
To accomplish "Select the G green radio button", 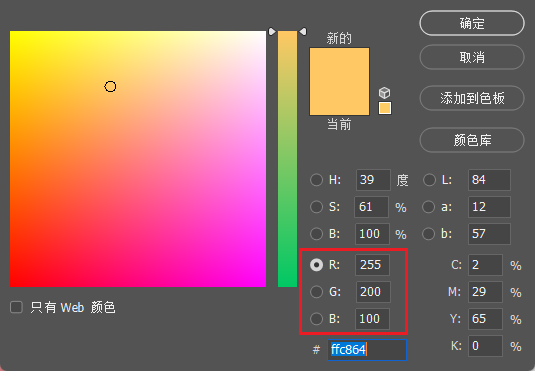I will [316, 292].
